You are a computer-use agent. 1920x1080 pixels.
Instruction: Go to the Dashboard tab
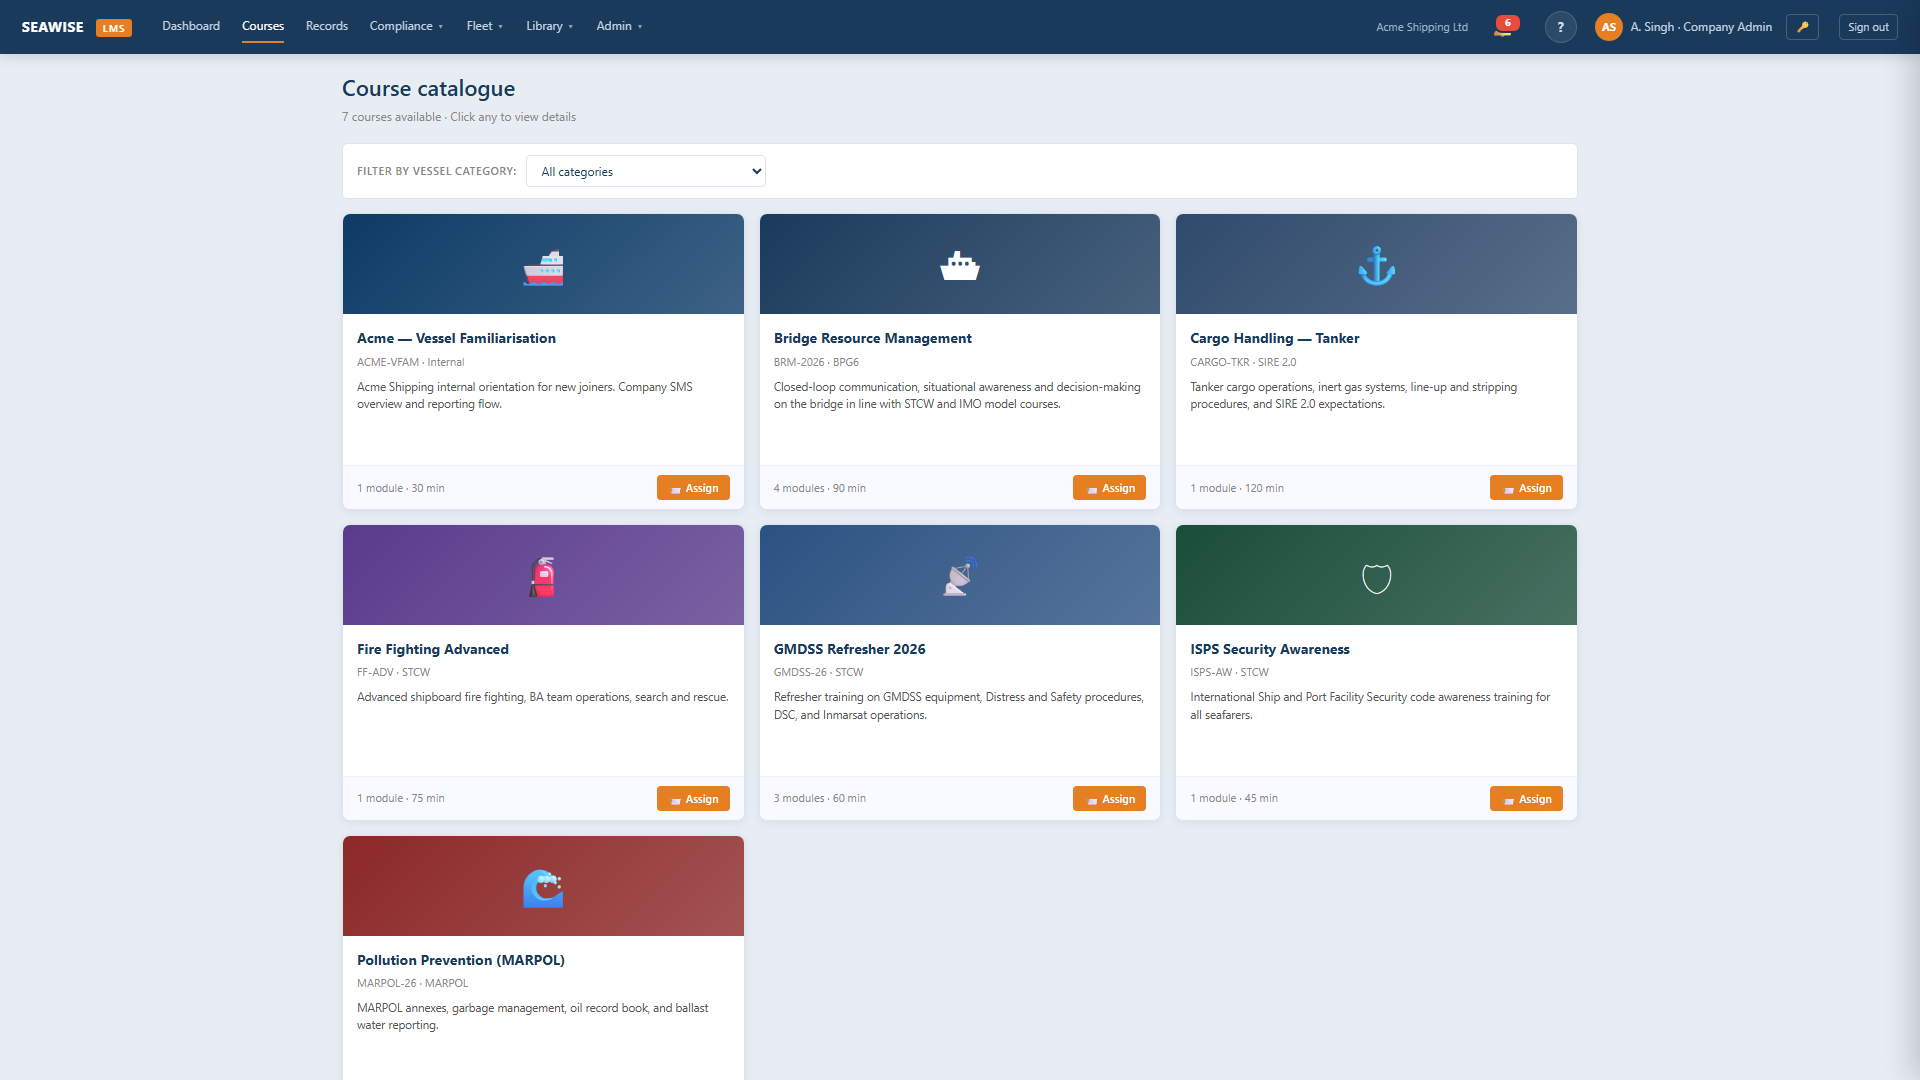tap(191, 26)
